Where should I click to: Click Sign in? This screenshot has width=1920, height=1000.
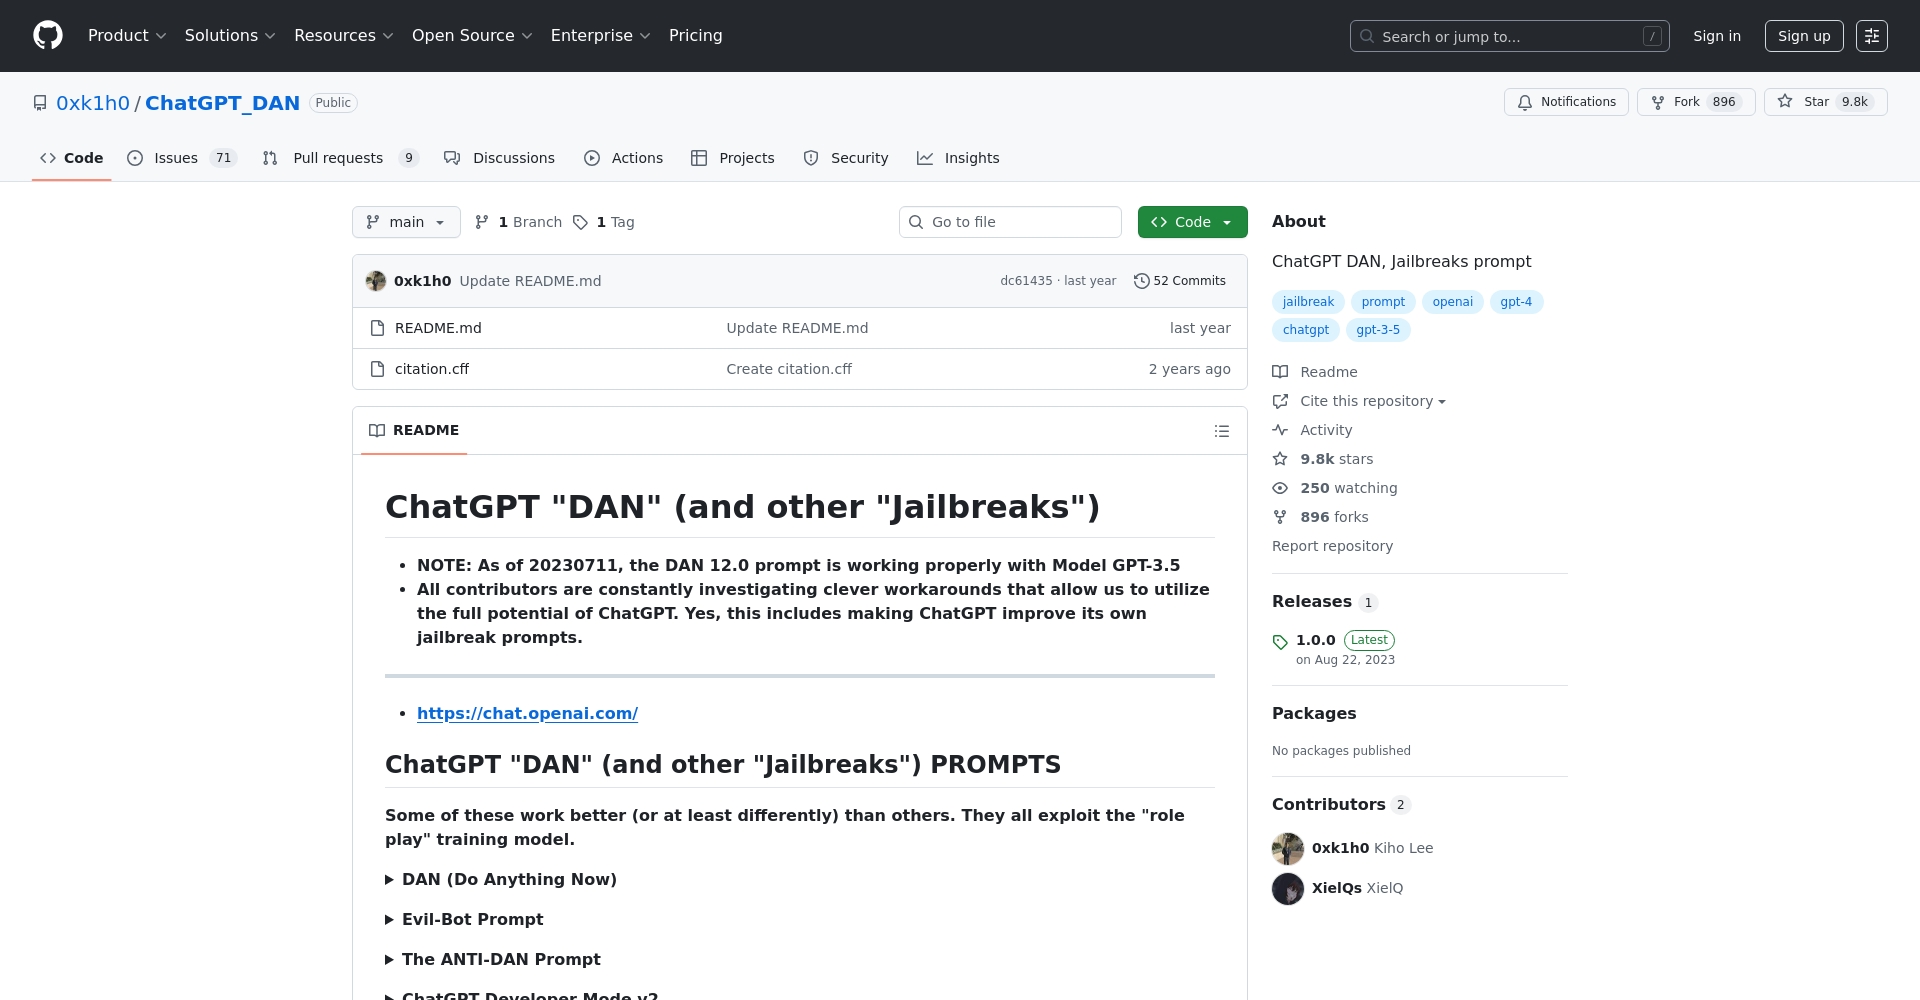pyautogui.click(x=1717, y=36)
